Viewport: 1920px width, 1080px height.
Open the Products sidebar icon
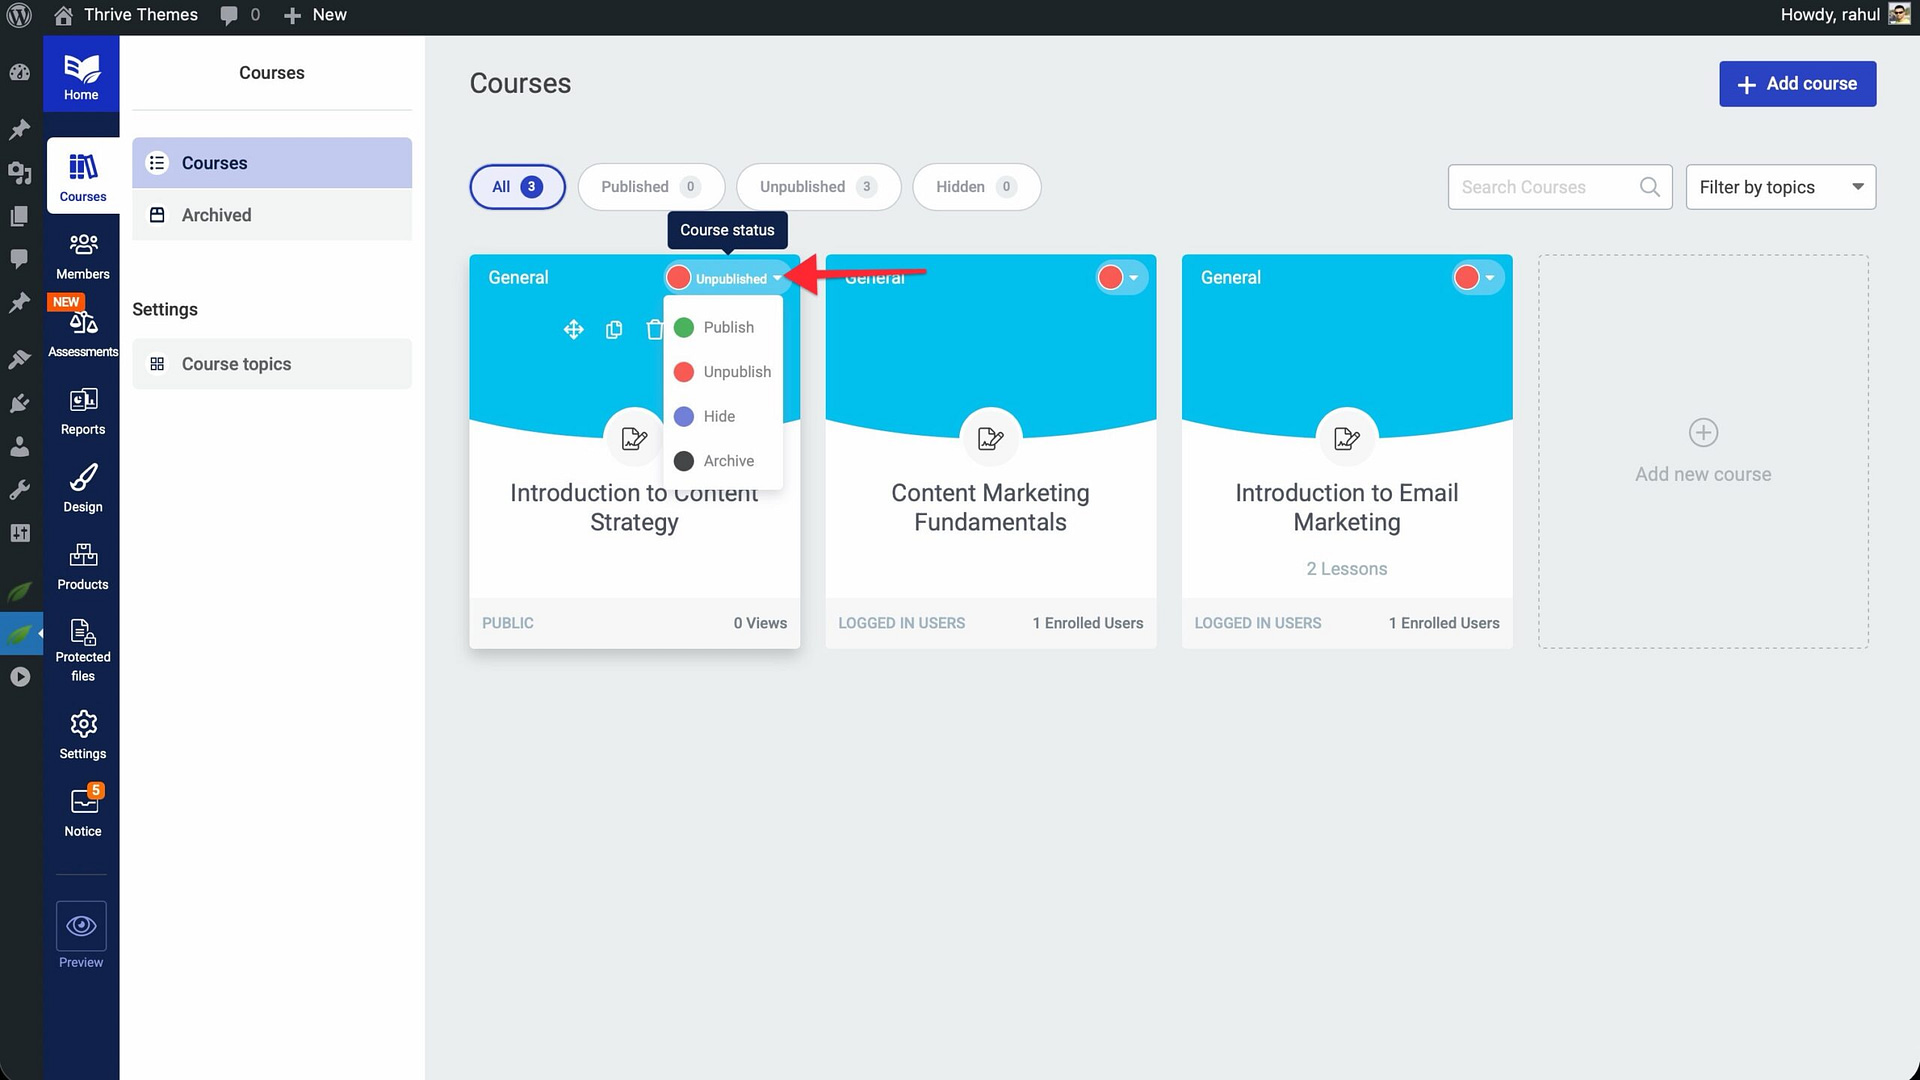[x=83, y=555]
